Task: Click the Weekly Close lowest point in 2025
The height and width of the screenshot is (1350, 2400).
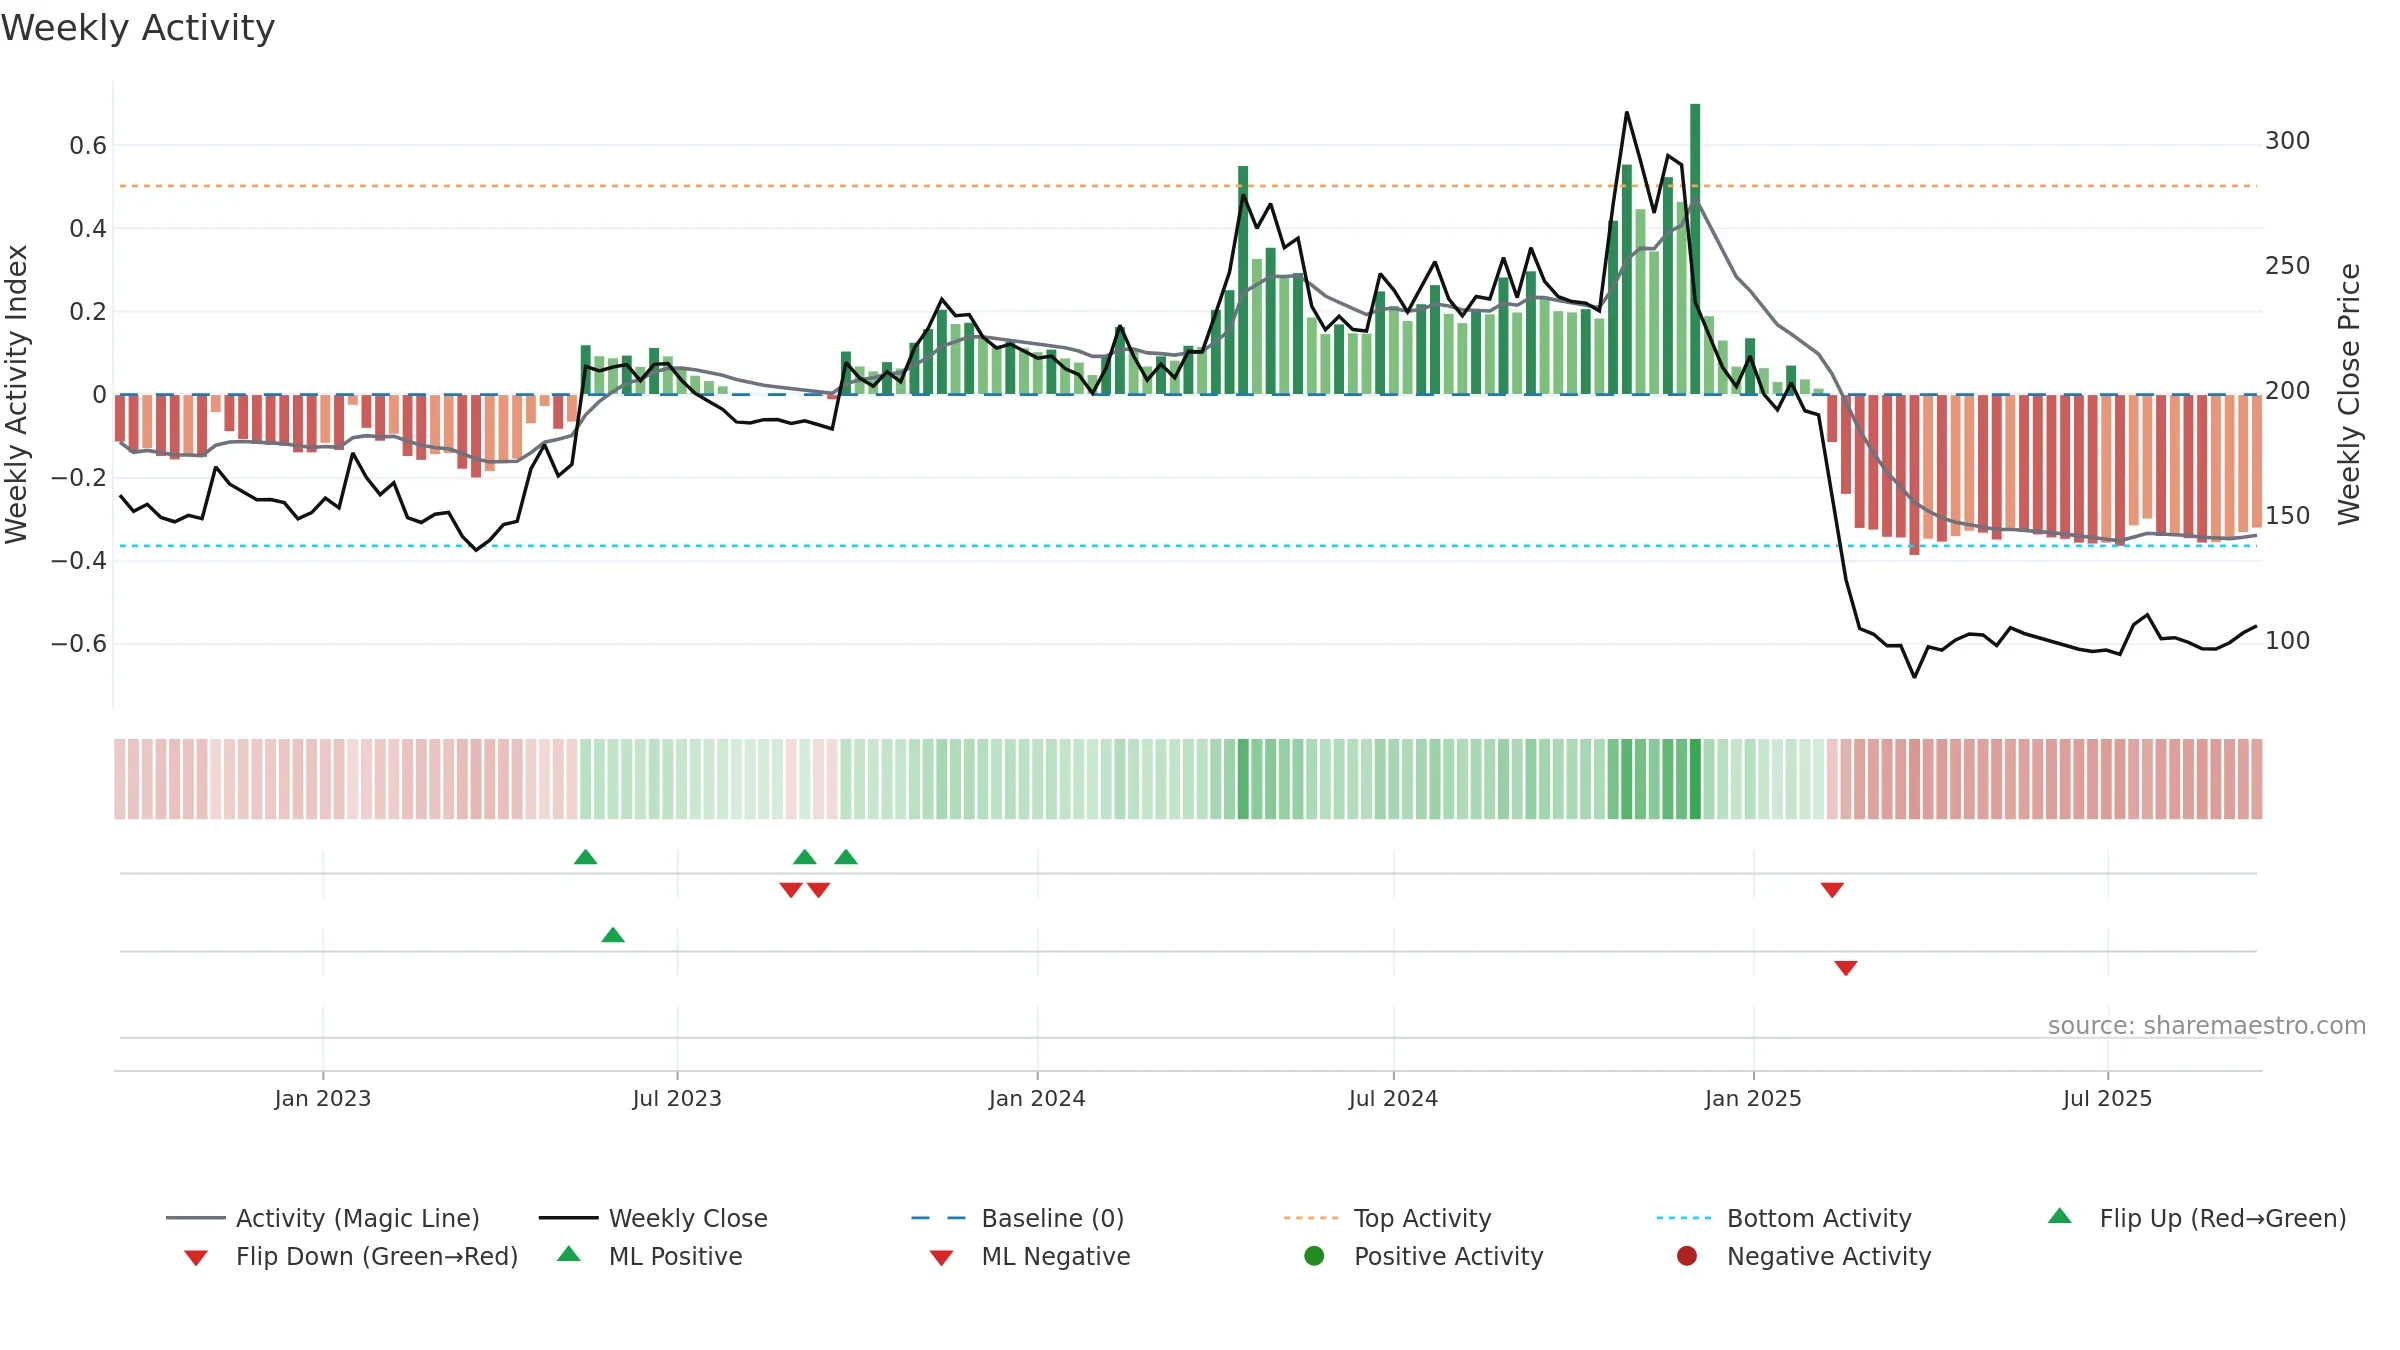Action: tap(1915, 677)
